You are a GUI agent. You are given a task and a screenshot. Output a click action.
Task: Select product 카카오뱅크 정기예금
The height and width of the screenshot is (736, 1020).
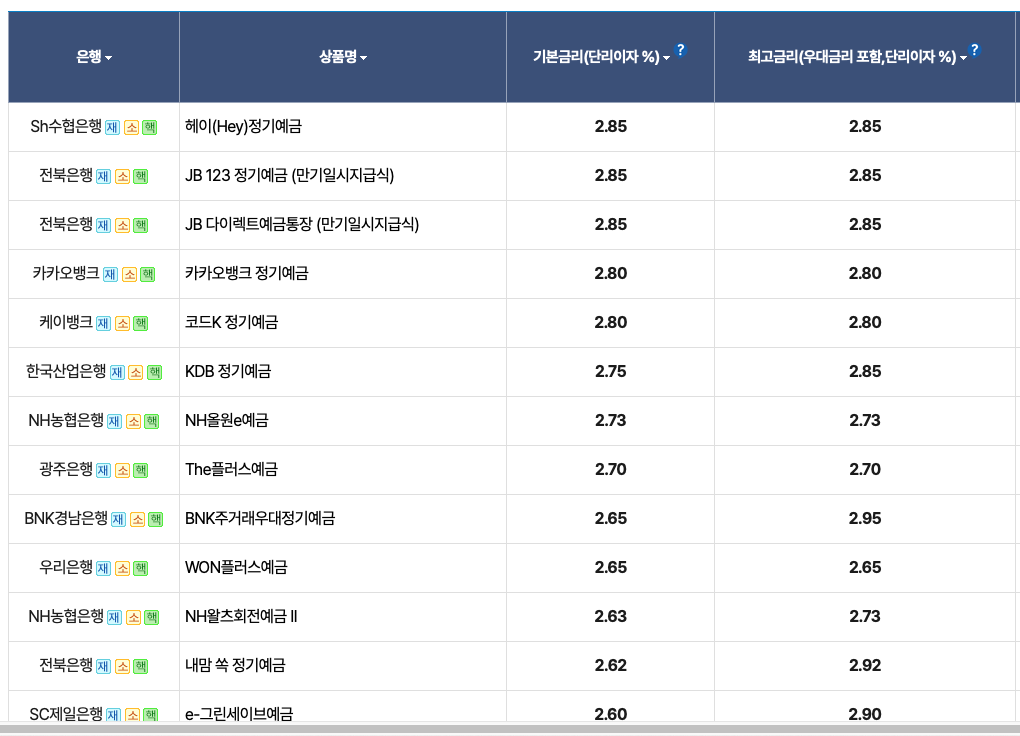pos(247,273)
